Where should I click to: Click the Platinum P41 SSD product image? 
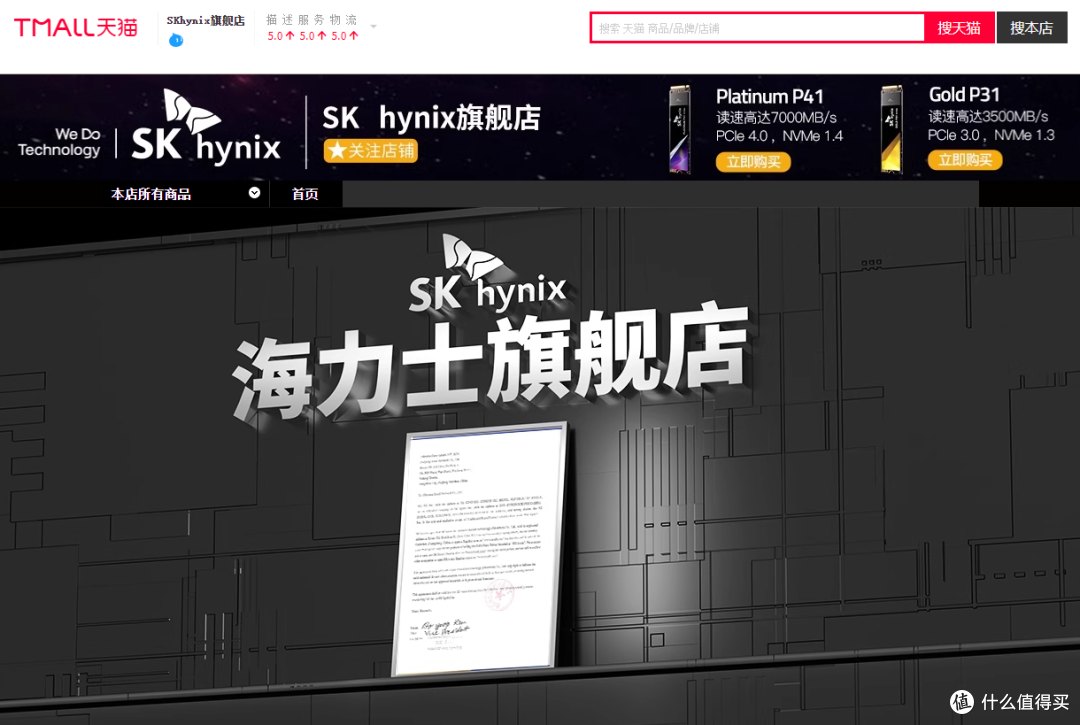click(x=679, y=129)
